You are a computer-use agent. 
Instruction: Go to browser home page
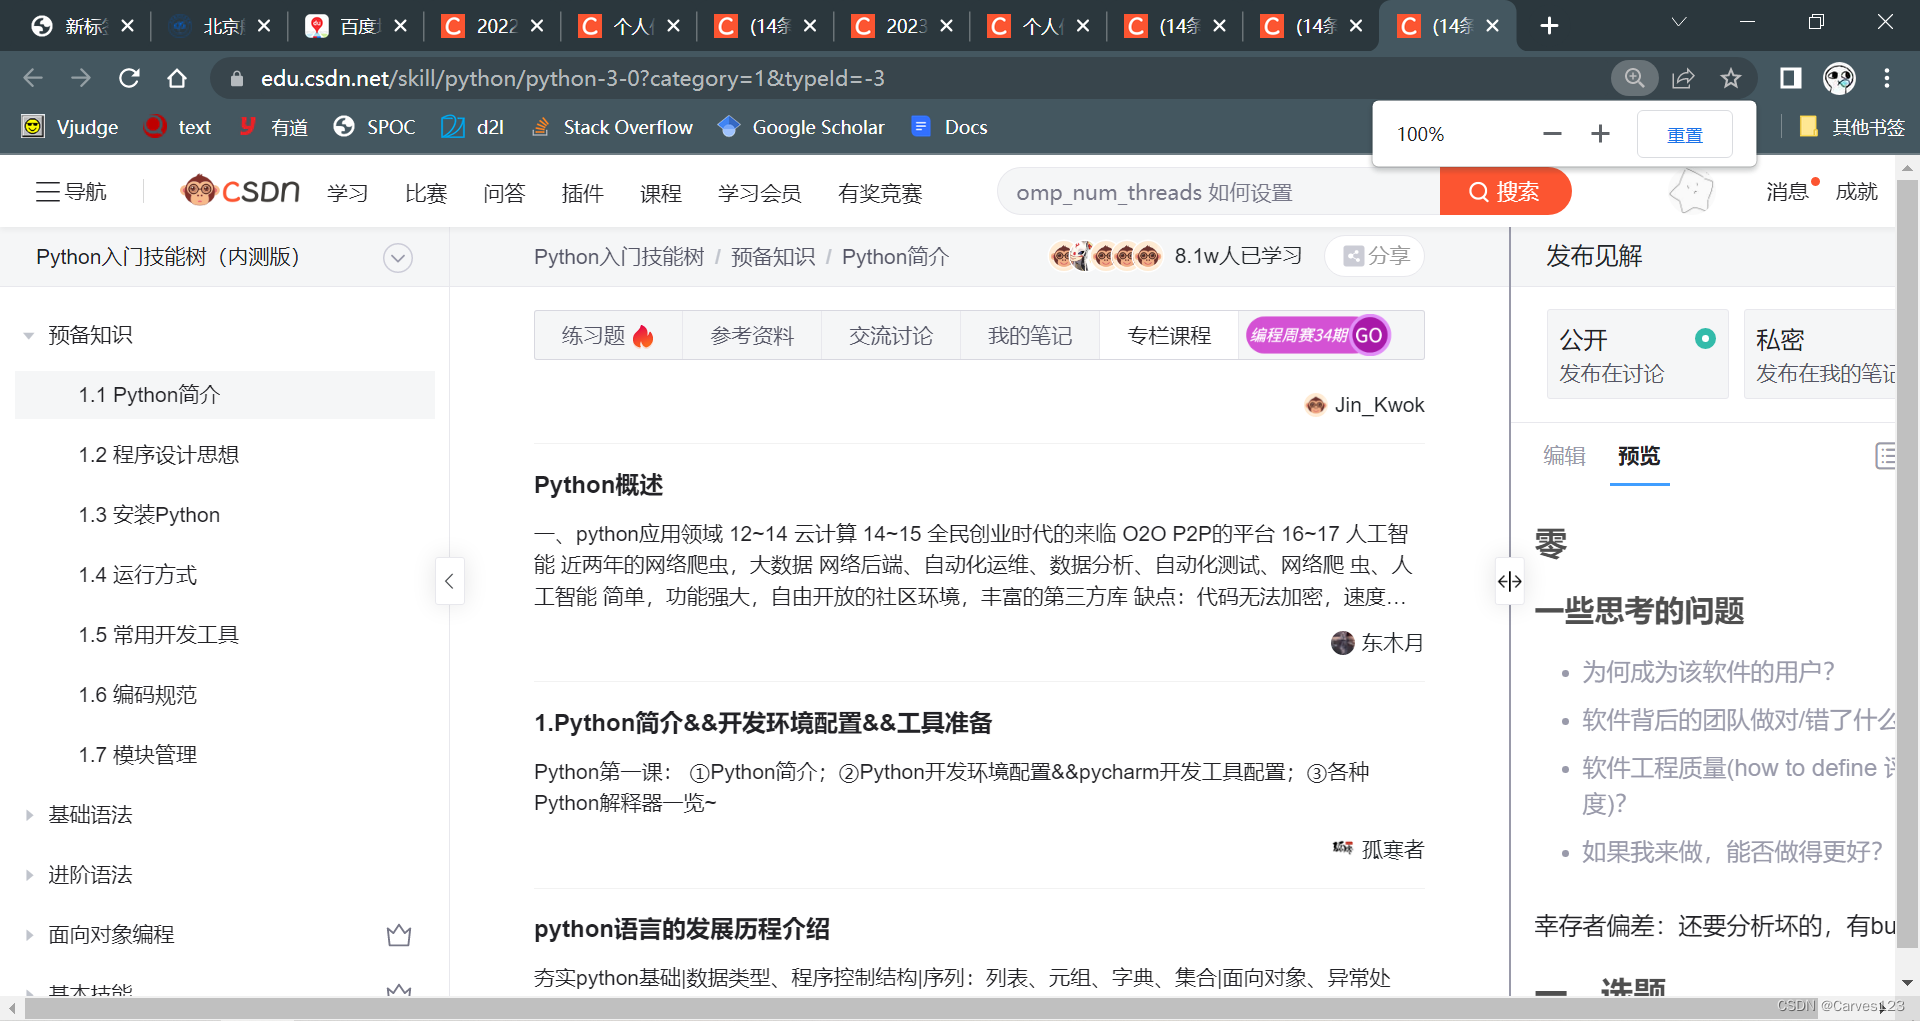(177, 78)
